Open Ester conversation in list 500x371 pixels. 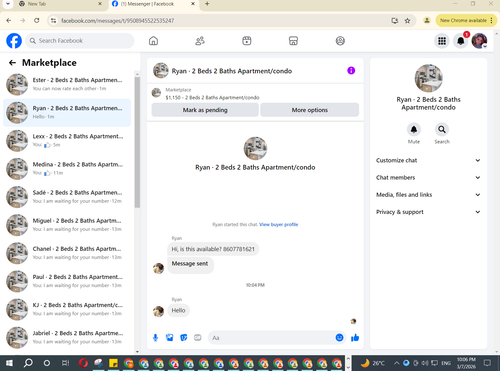pos(67,84)
